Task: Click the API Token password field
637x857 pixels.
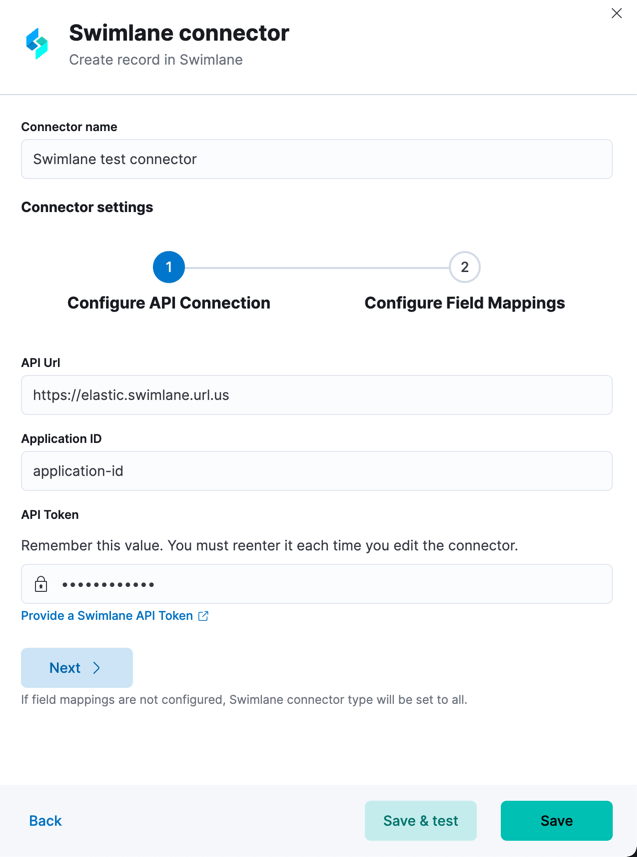Action: tap(330, 584)
